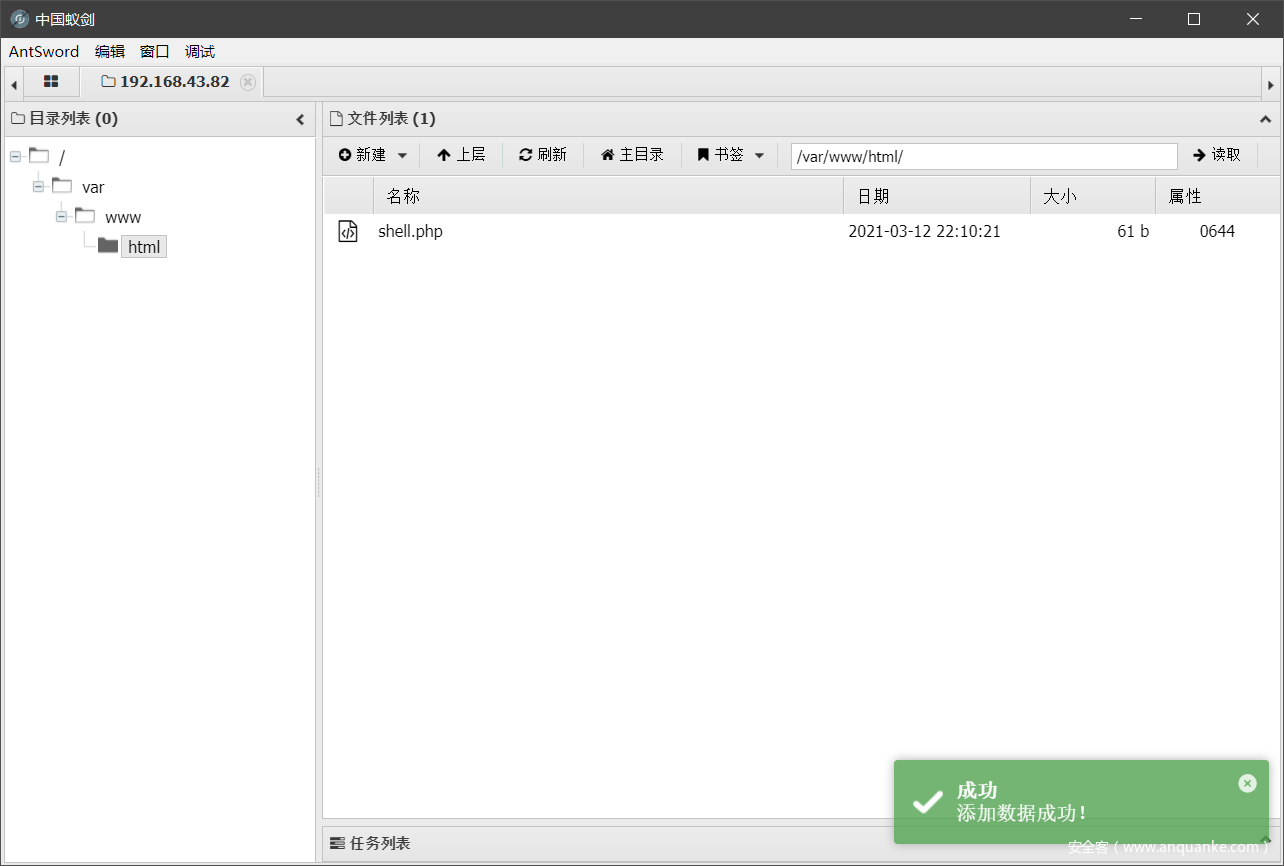
Task: Go to home directory 主目录
Action: pos(632,155)
